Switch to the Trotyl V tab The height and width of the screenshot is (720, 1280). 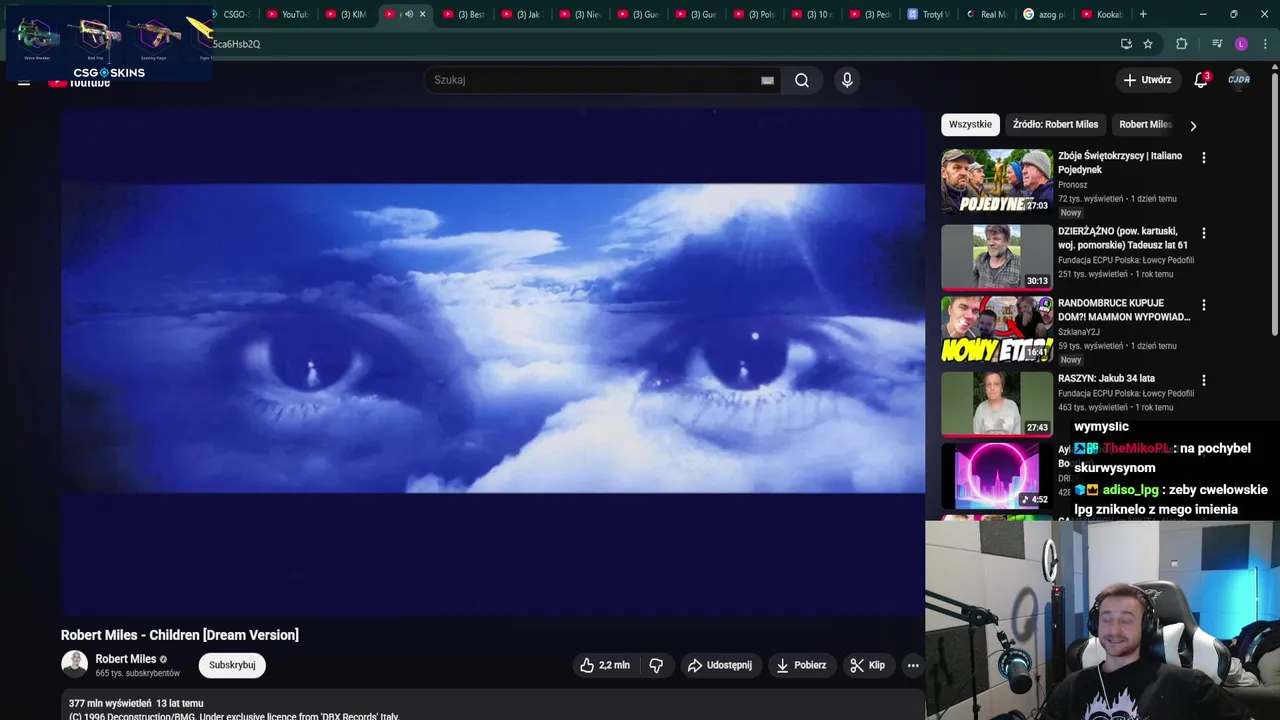click(928, 14)
